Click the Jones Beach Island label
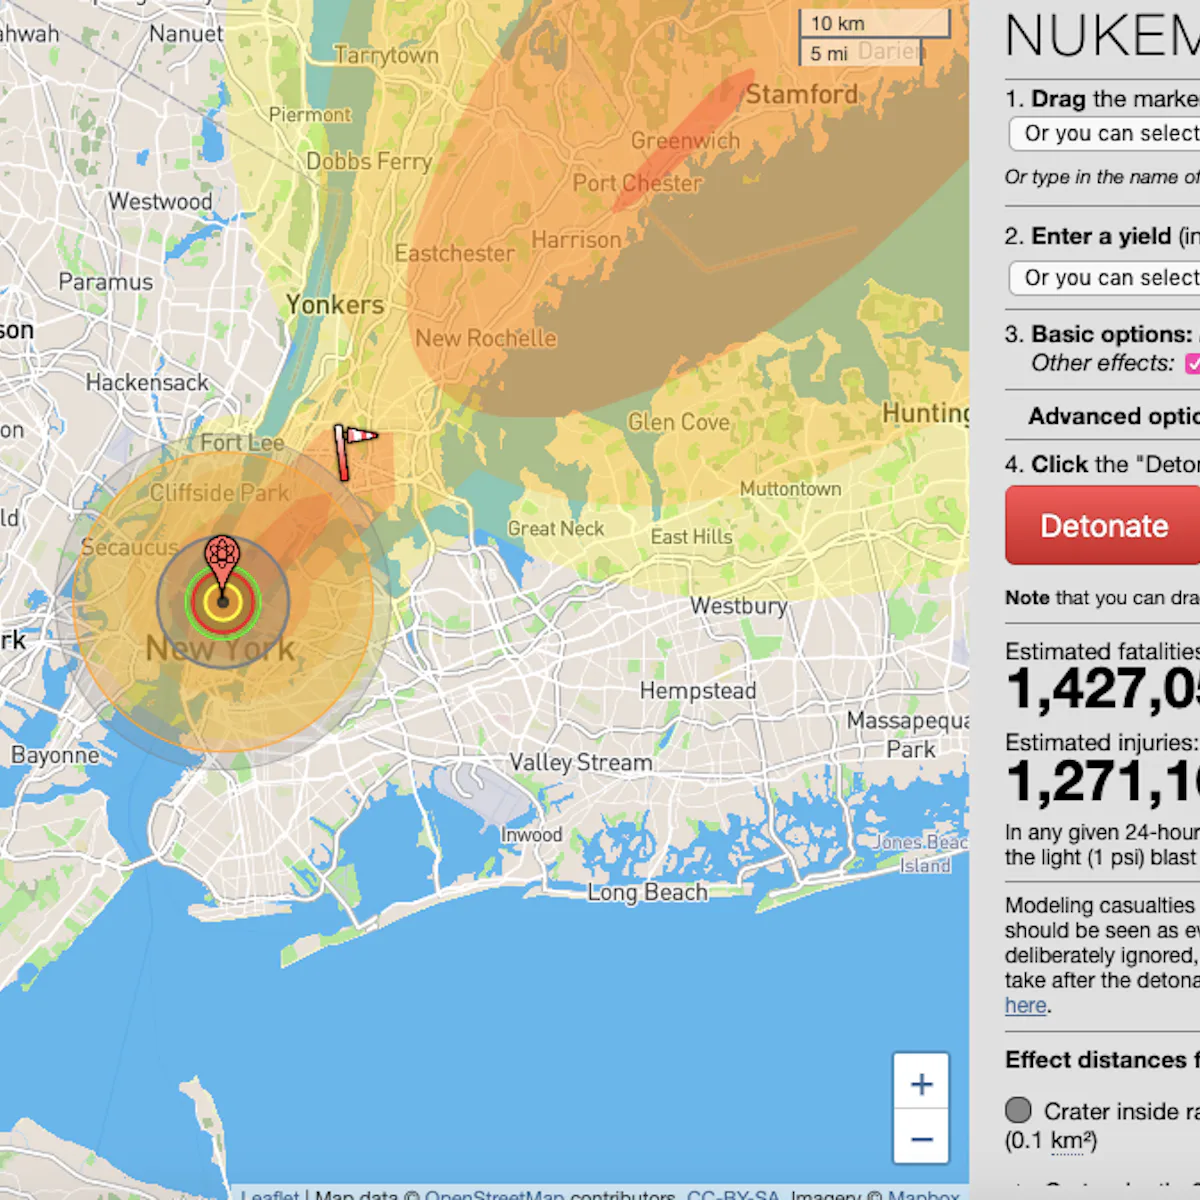 [922, 854]
